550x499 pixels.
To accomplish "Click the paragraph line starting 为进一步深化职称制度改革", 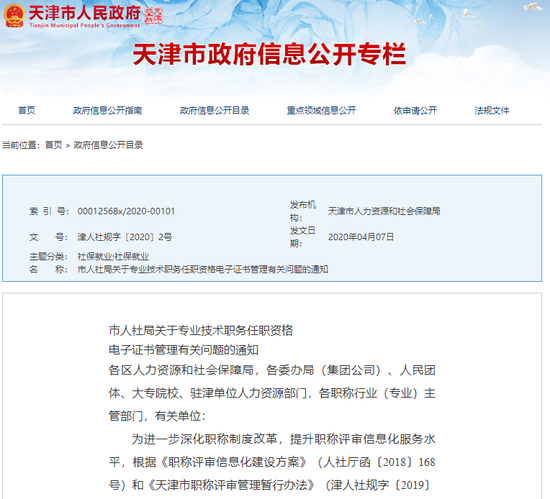I will coord(283,439).
